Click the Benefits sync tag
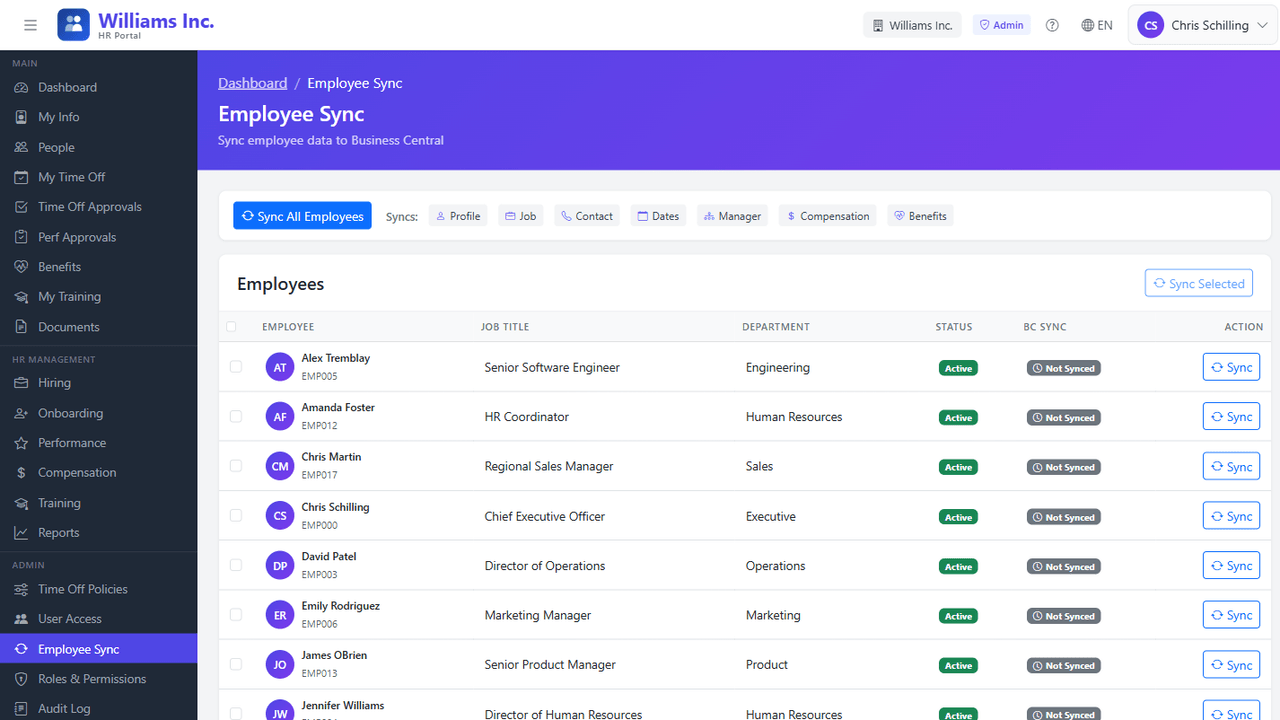The width and height of the screenshot is (1280, 720). click(x=920, y=216)
